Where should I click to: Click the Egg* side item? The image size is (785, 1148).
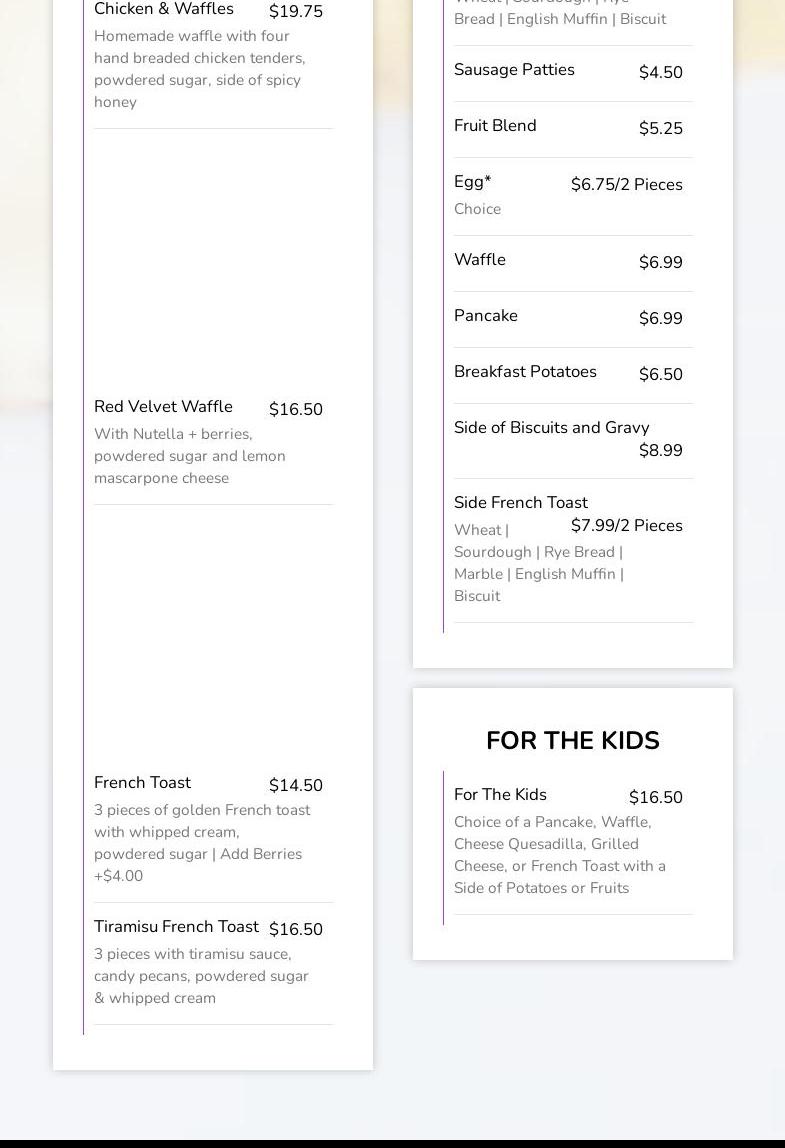(472, 182)
